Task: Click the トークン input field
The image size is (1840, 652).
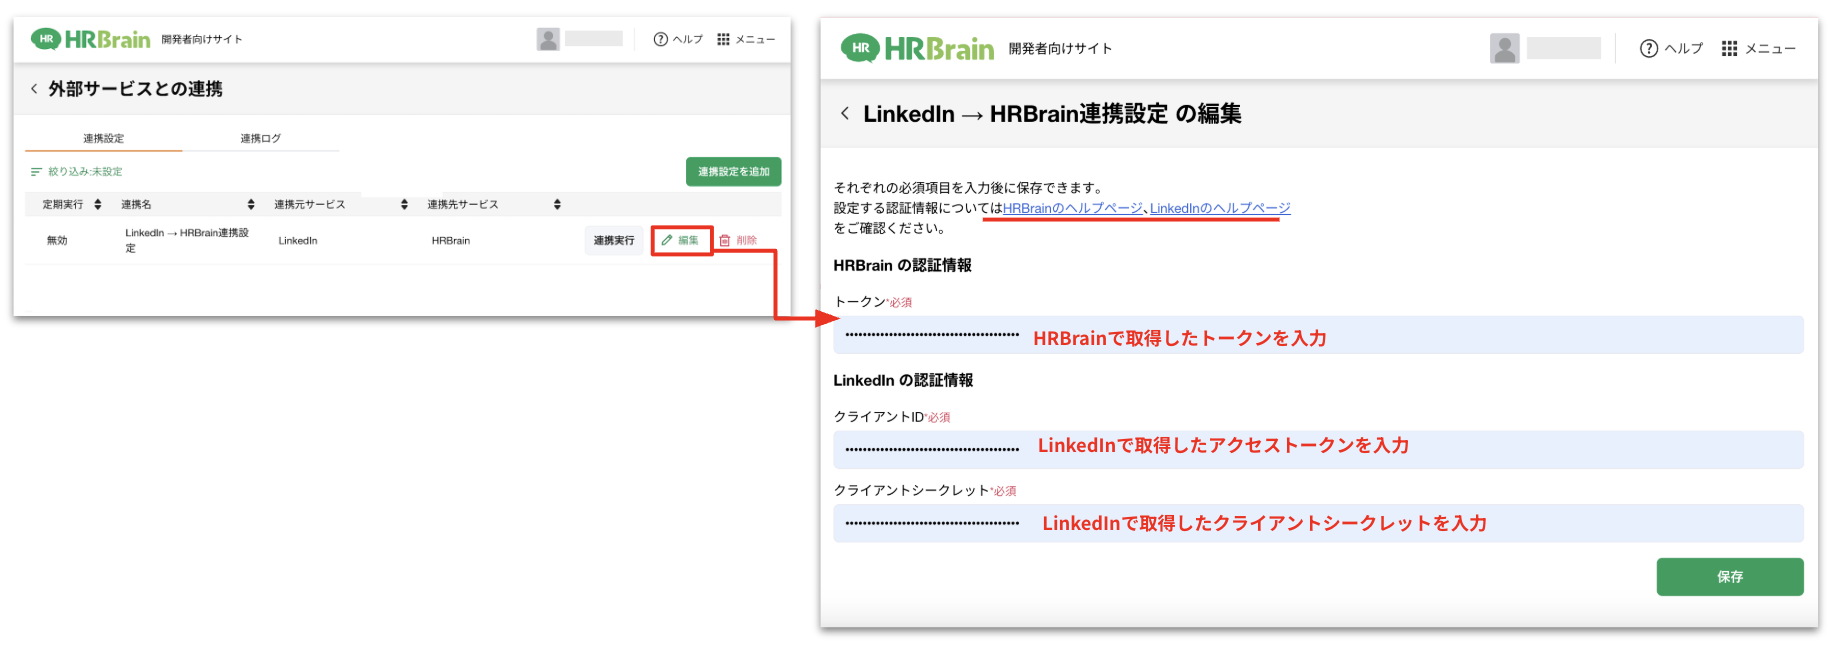Action: [1317, 335]
